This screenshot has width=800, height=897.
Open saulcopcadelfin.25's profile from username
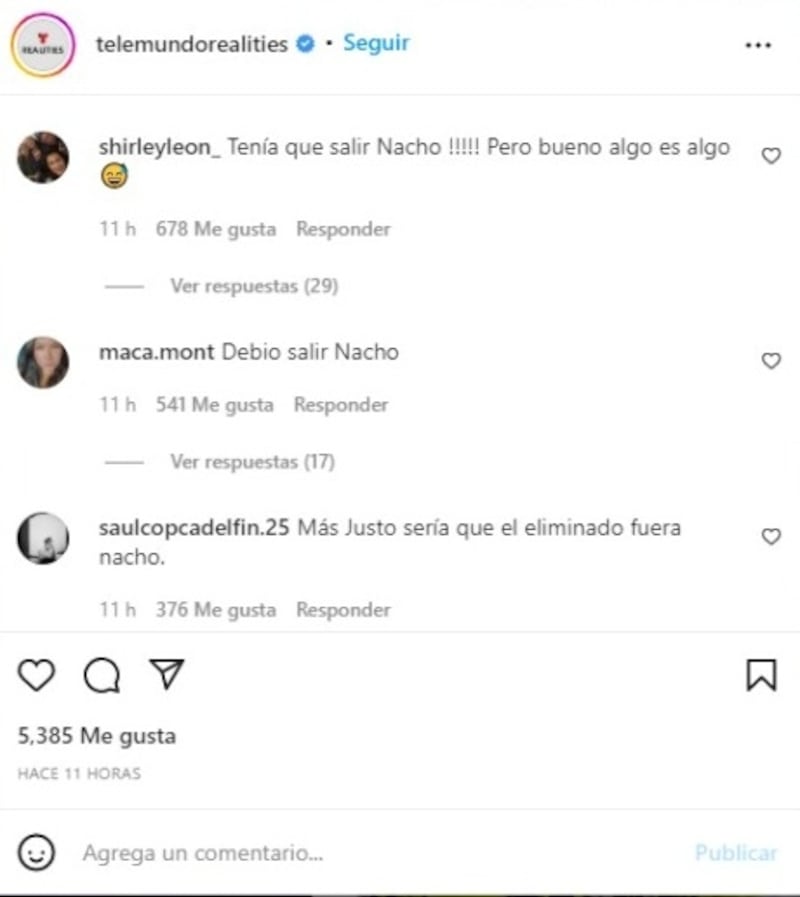coord(194,527)
